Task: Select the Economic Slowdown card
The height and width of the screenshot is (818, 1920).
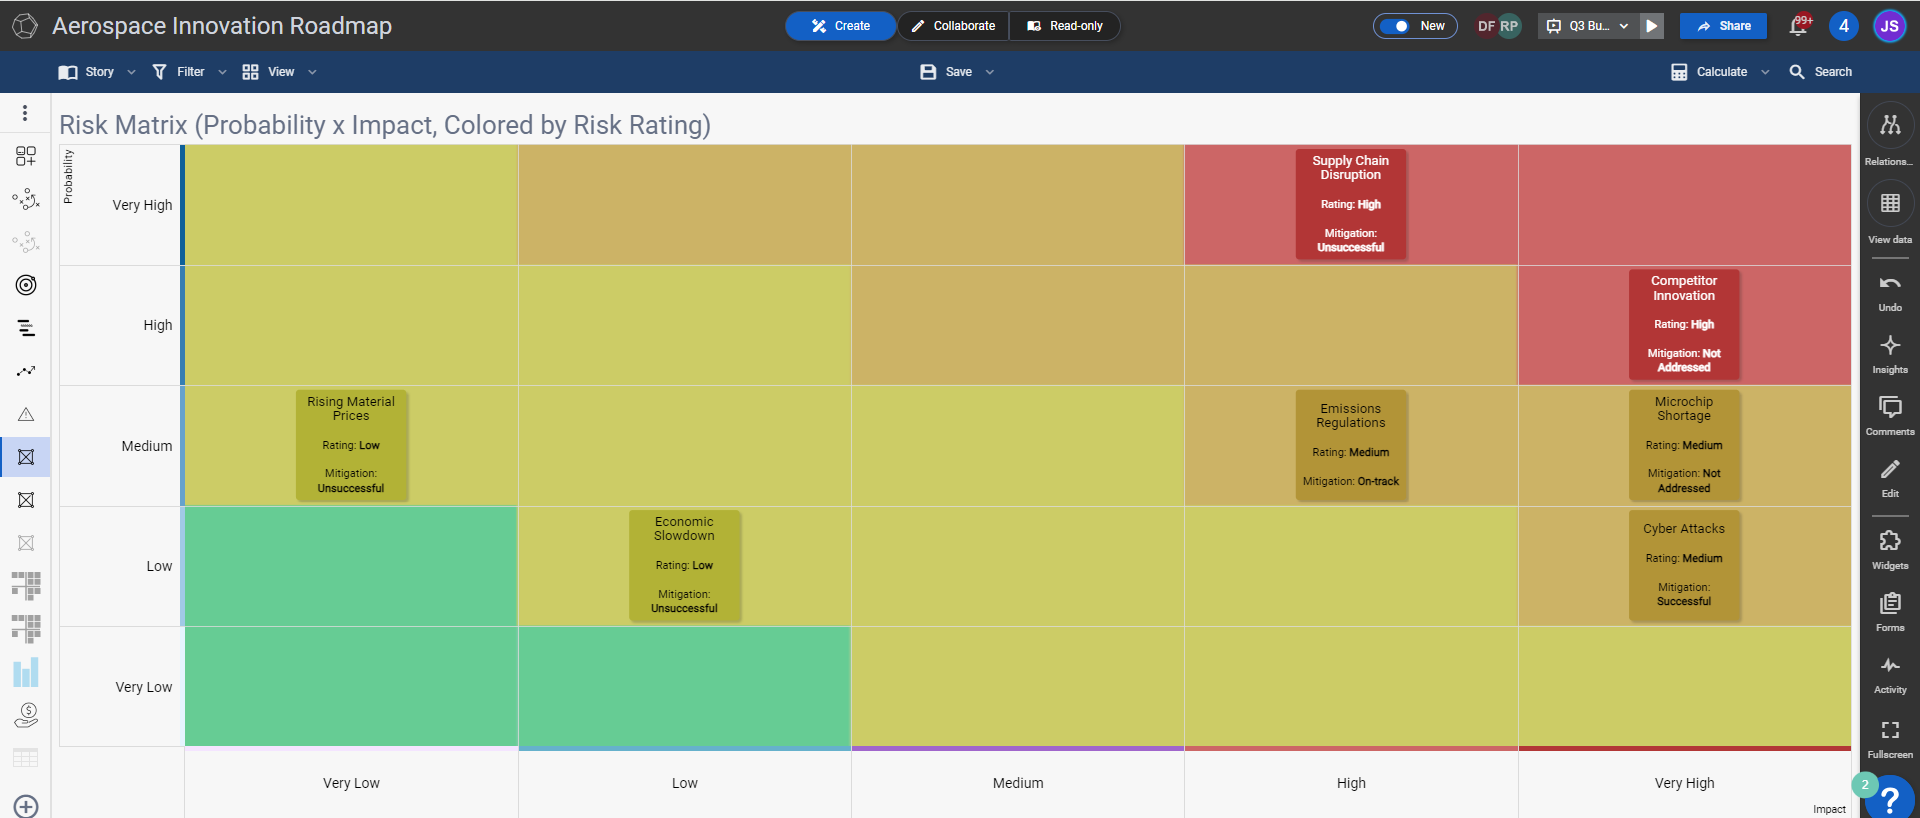Action: coord(684,565)
